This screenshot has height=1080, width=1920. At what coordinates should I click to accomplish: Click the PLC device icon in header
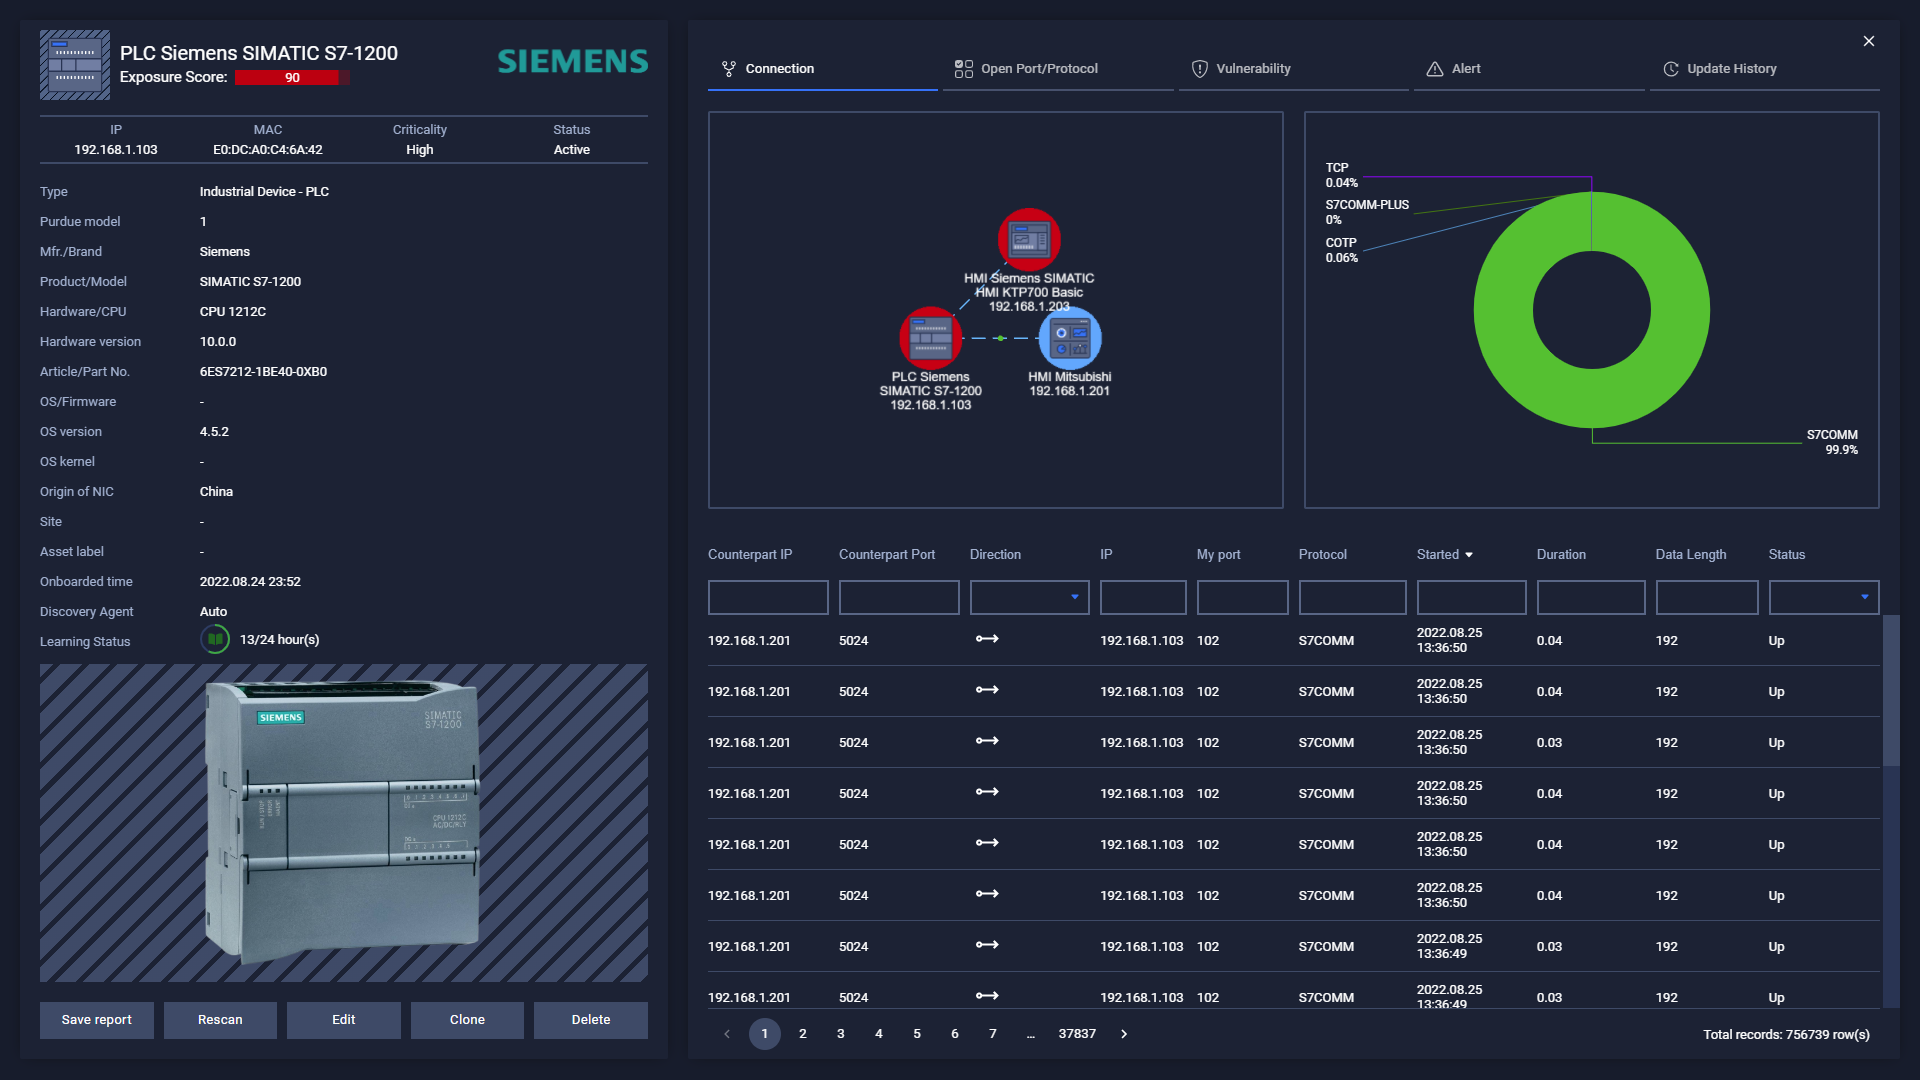(x=75, y=65)
